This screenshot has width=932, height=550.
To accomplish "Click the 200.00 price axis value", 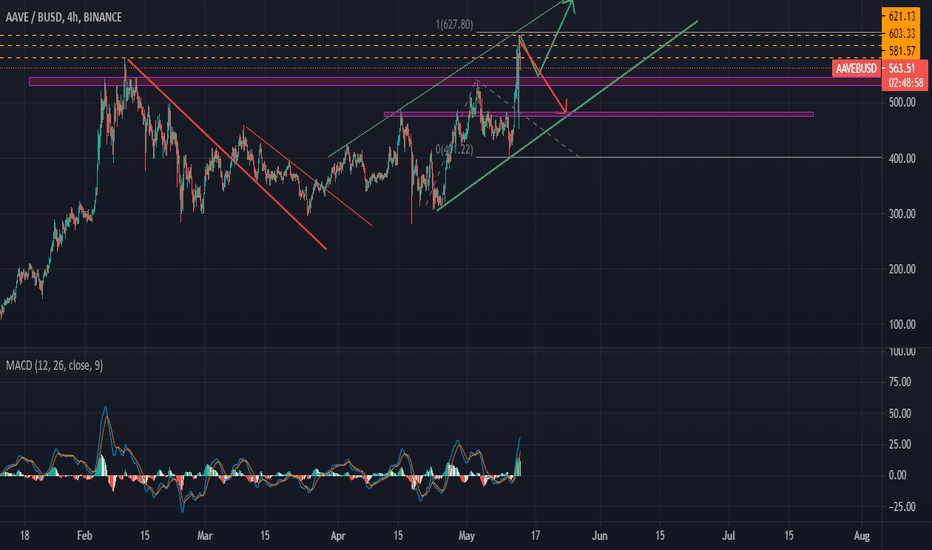I will click(x=902, y=269).
